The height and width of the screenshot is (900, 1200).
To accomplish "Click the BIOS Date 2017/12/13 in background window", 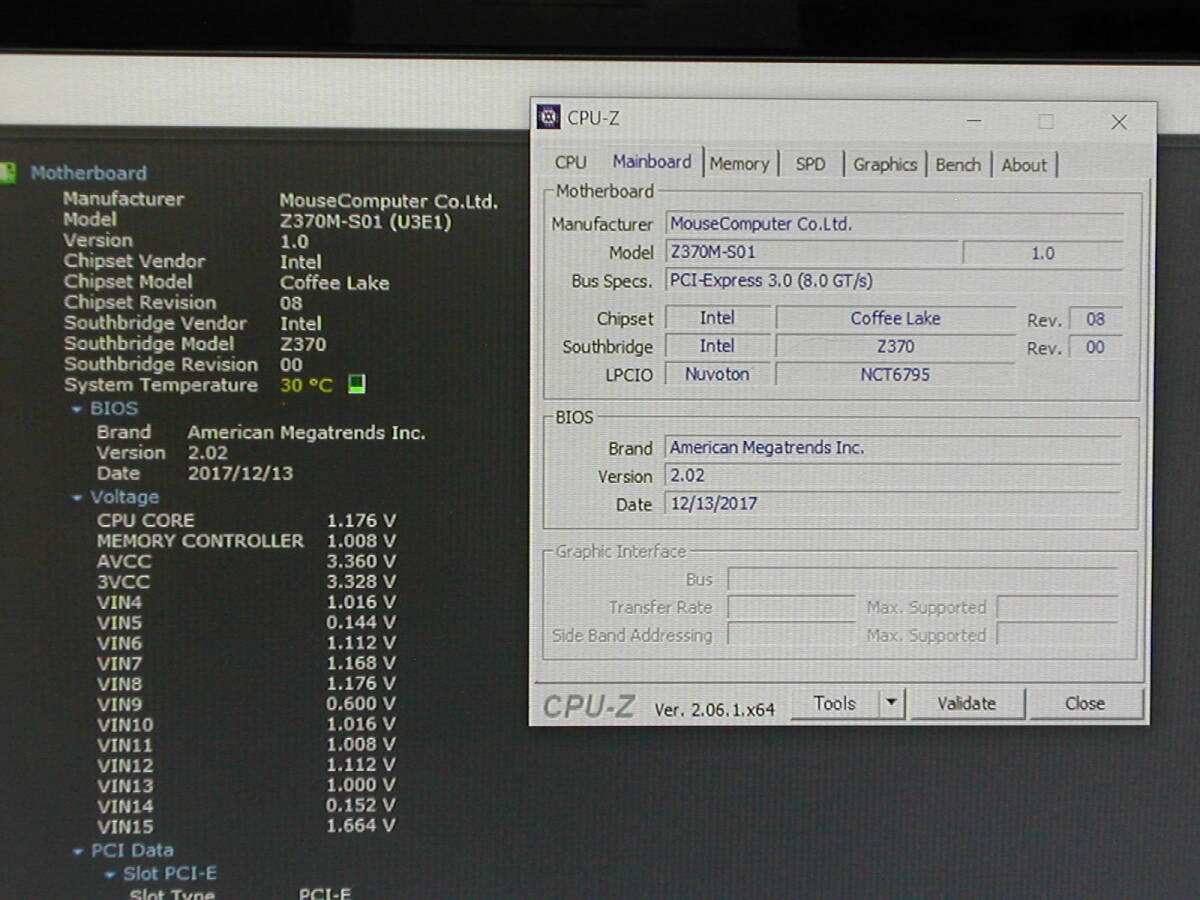I will [240, 473].
